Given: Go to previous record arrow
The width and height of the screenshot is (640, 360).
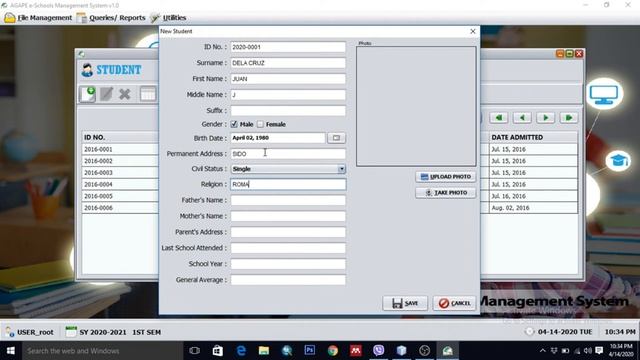Looking at the screenshot, I should click(522, 118).
